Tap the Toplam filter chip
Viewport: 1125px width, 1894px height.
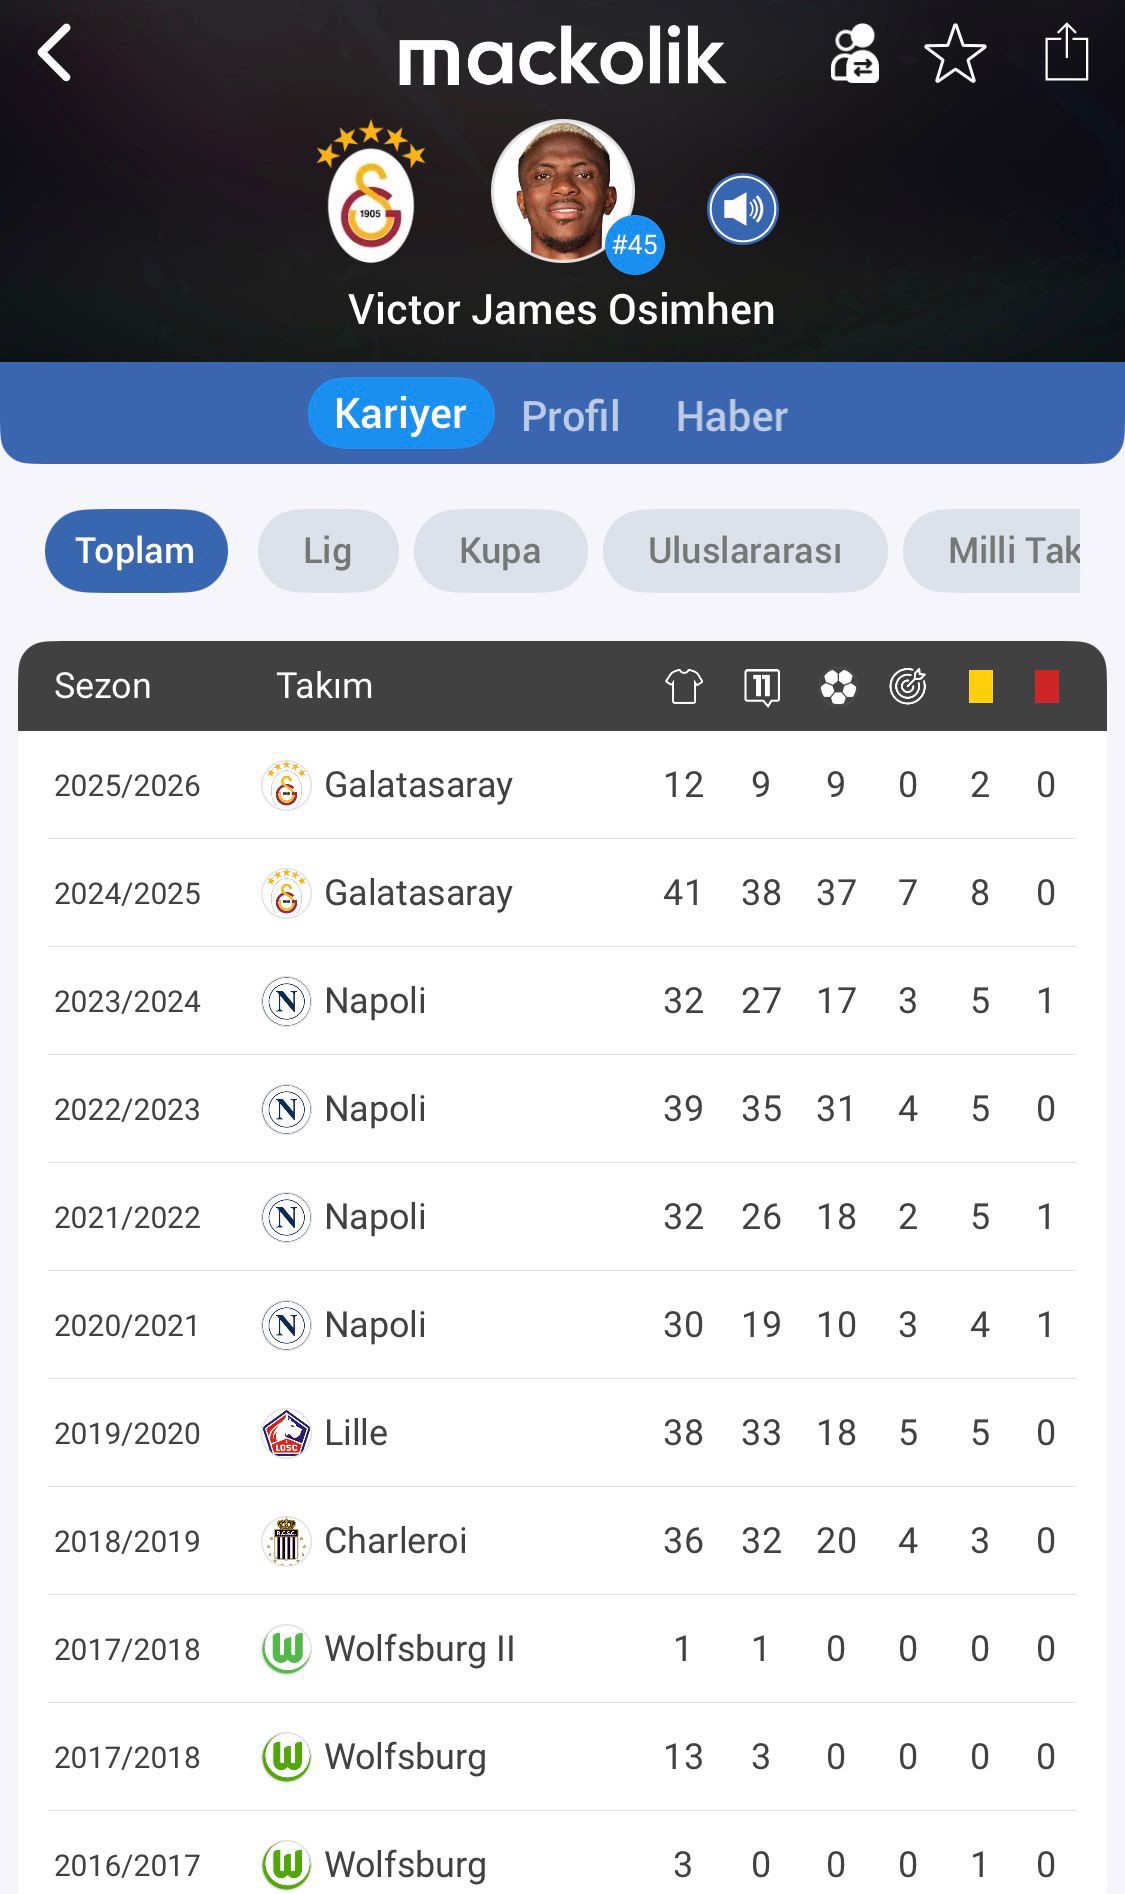click(136, 551)
